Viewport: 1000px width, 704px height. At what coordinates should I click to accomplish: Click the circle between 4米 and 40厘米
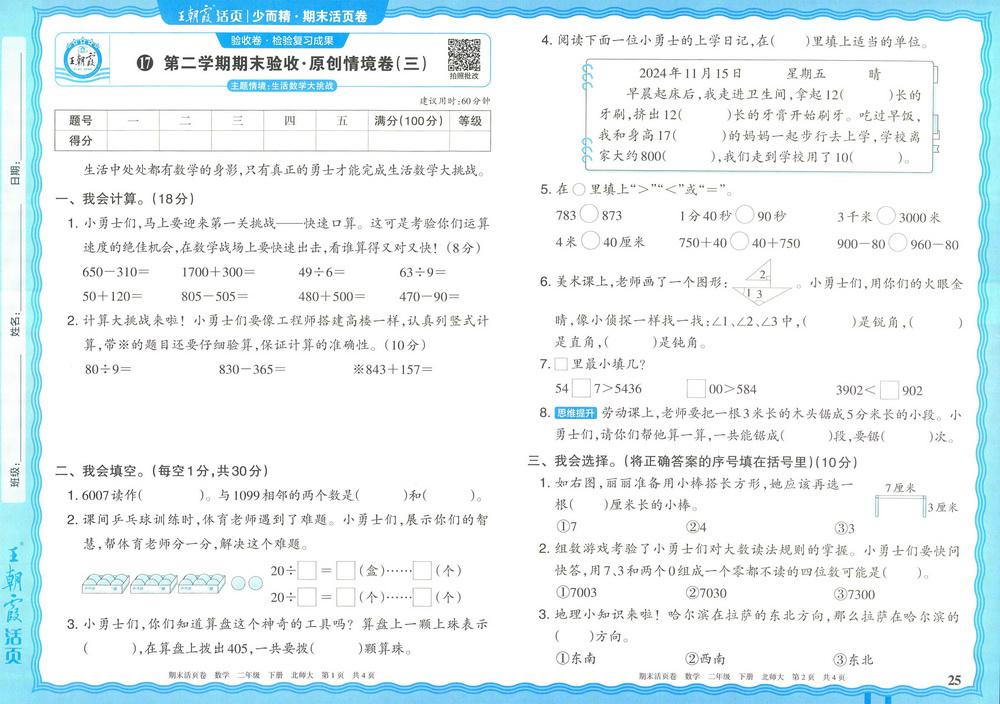[x=591, y=240]
